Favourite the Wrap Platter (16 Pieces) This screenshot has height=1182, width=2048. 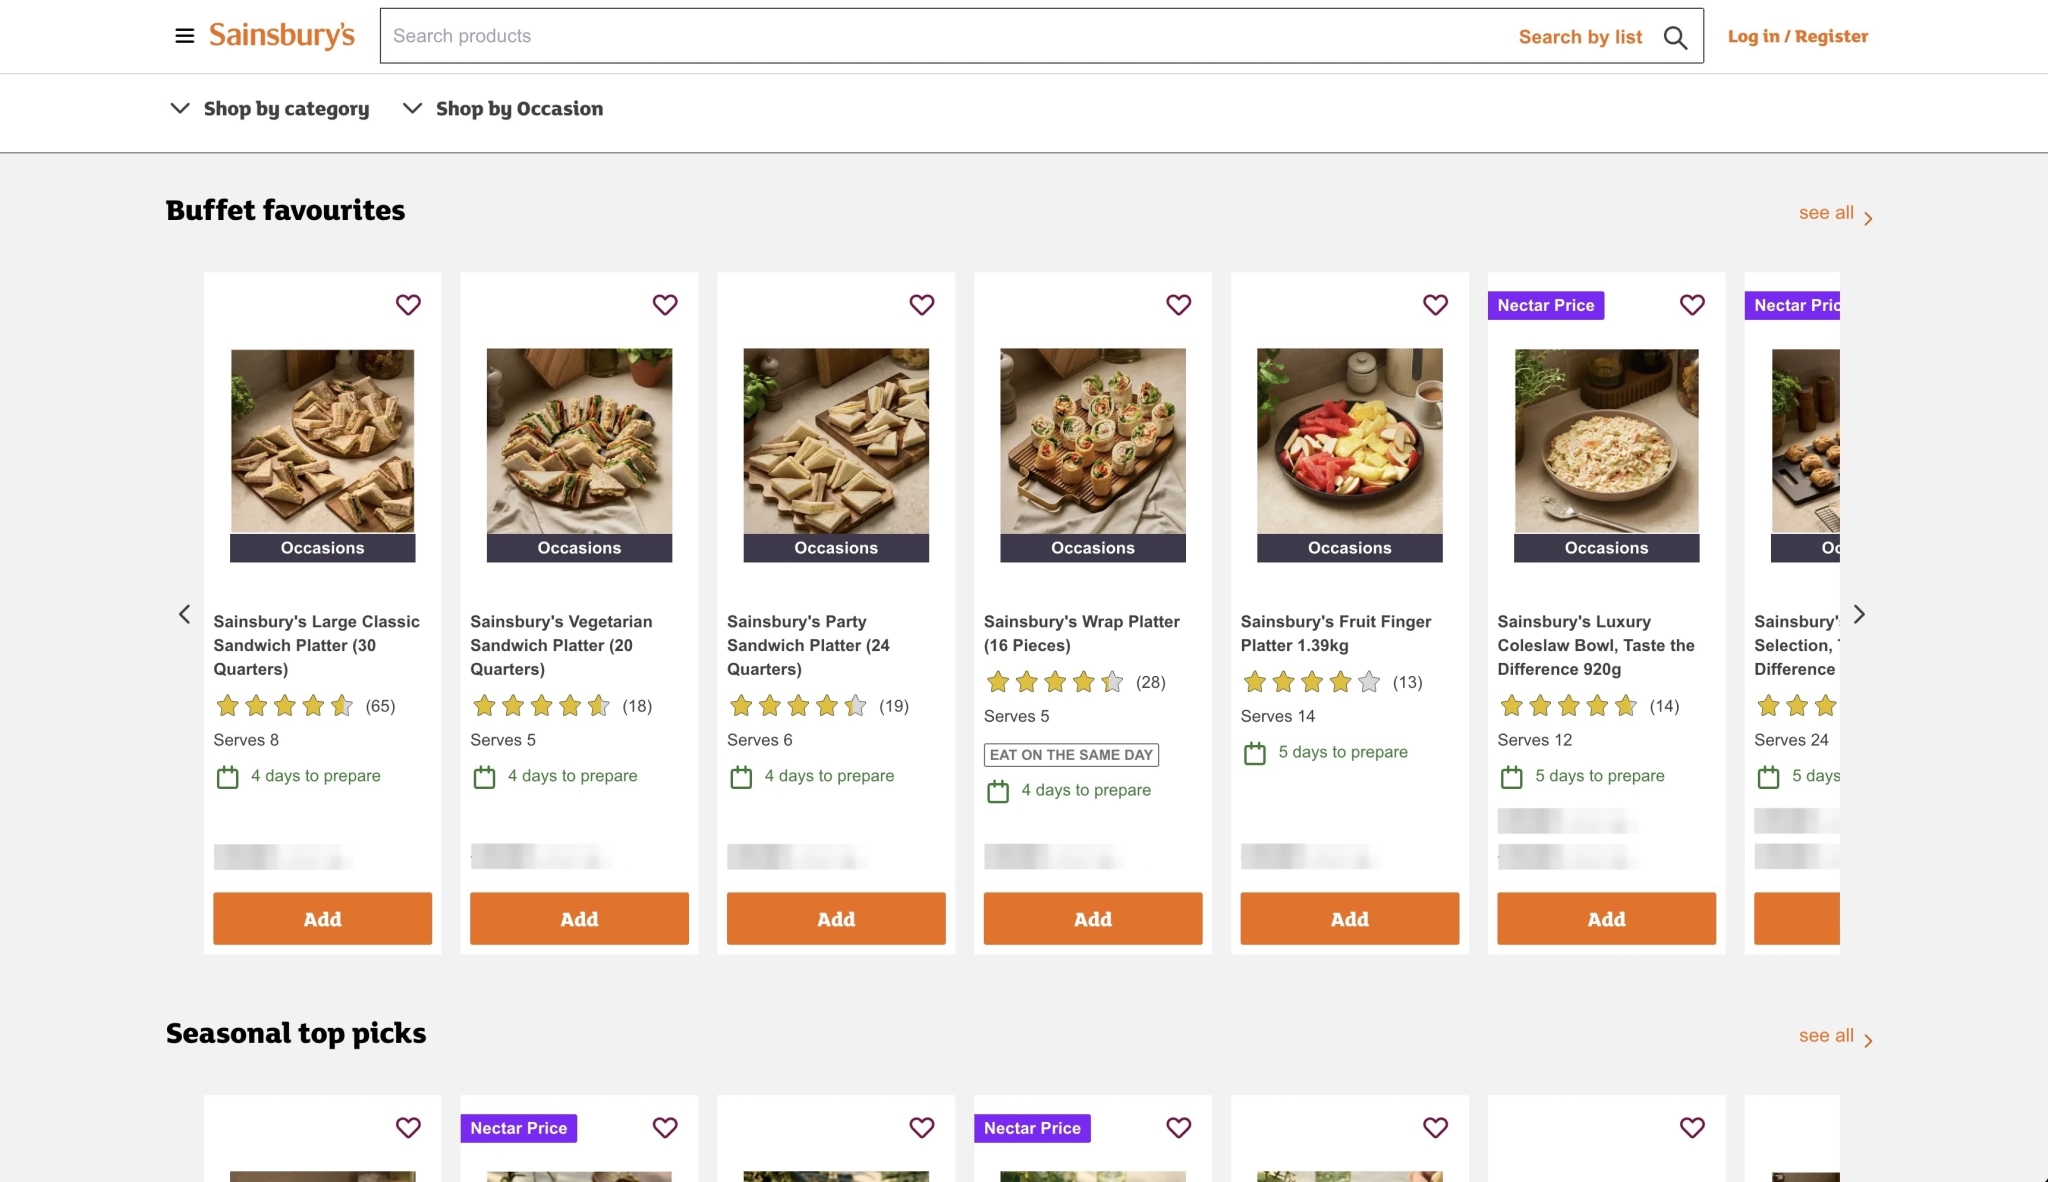1178,305
